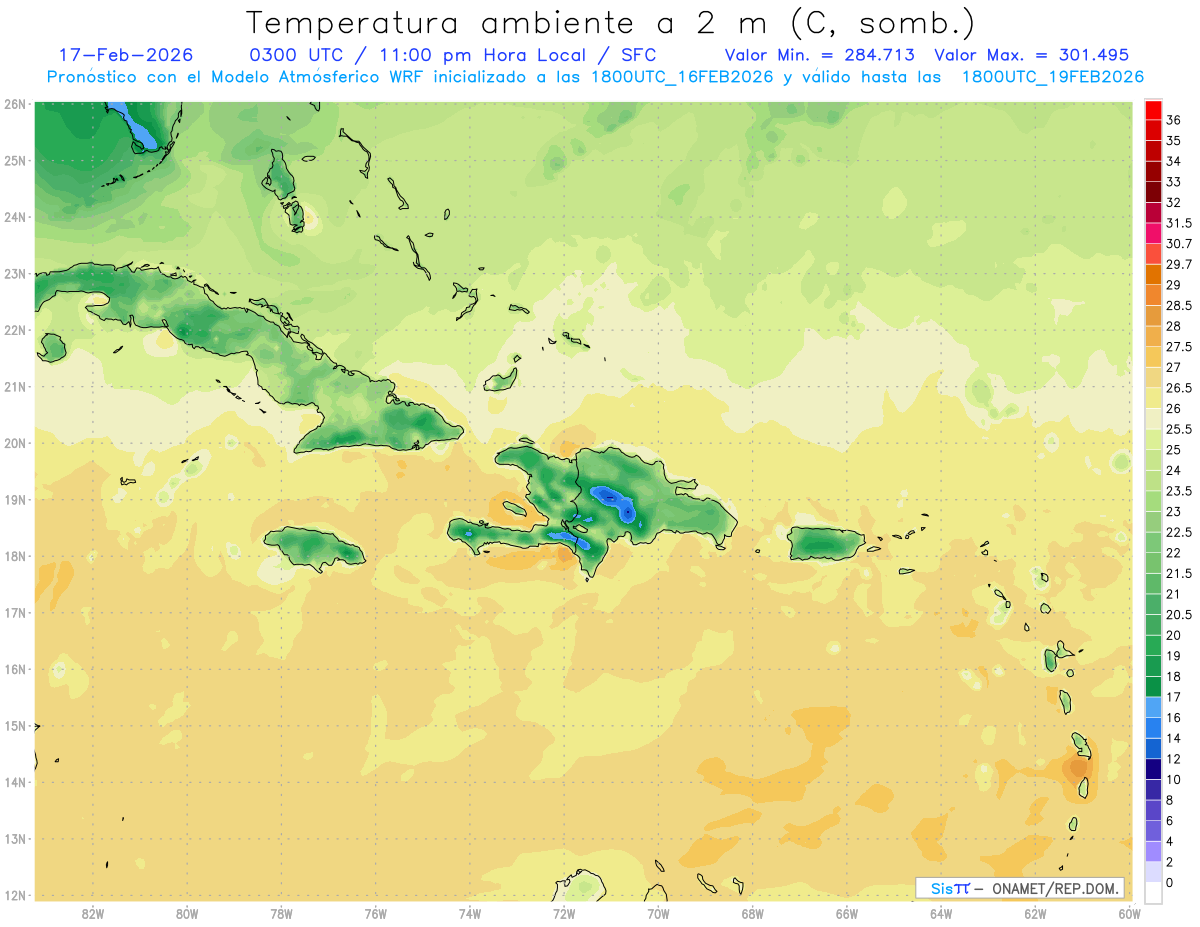Viewport: 1200px width, 927px height.
Task: Click the 'Valor Min. = 284.713' value
Action: click(818, 55)
